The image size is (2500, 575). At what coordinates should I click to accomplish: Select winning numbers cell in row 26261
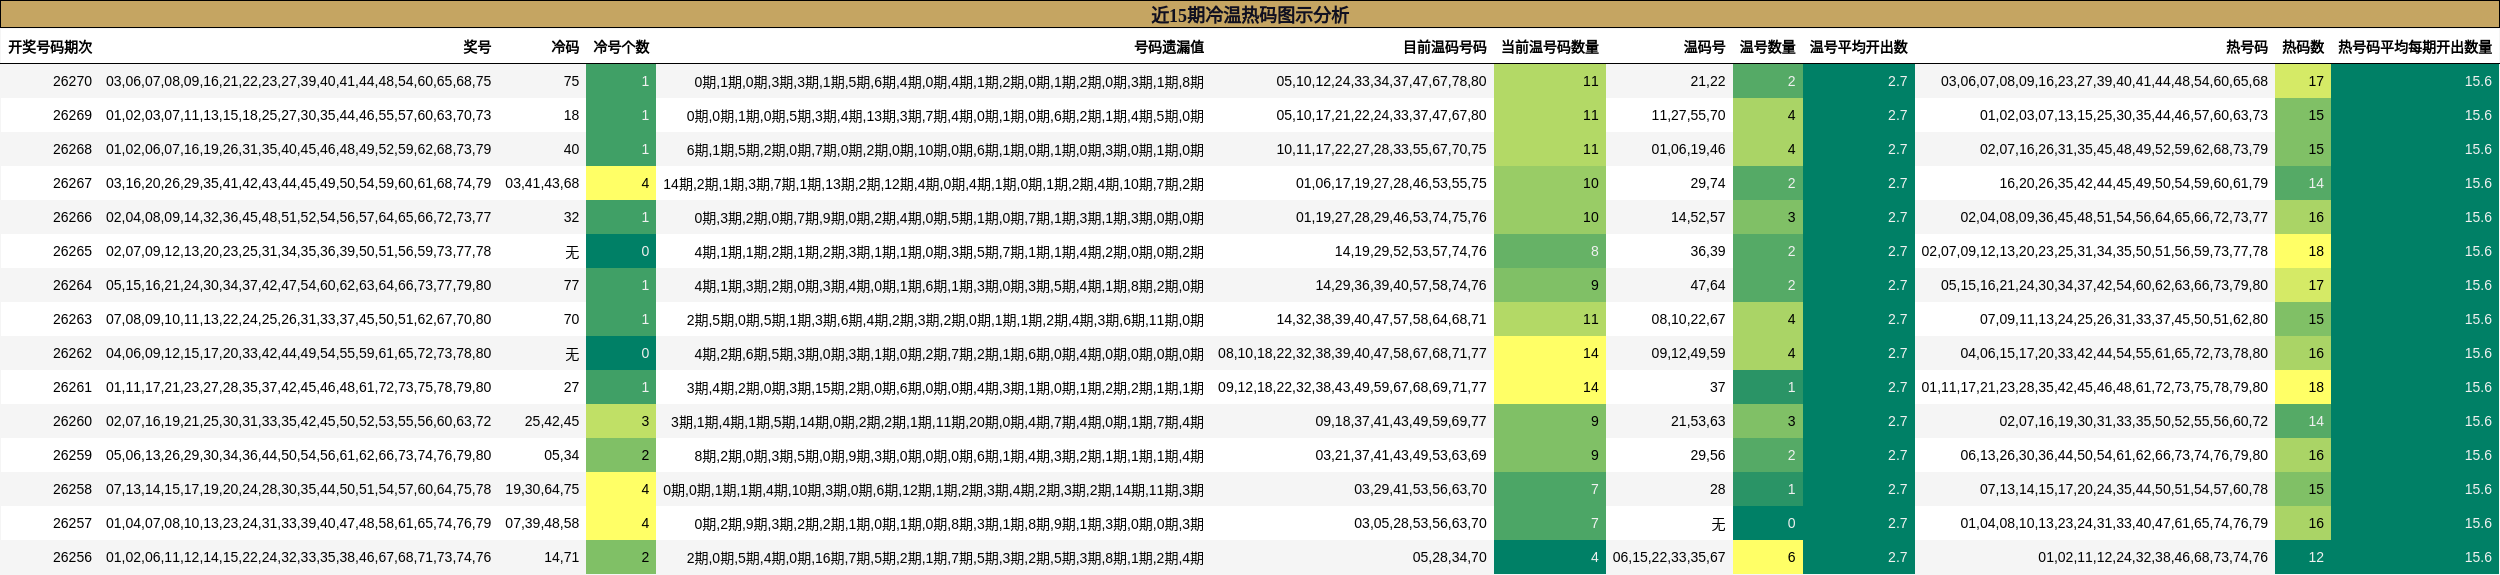pos(298,387)
